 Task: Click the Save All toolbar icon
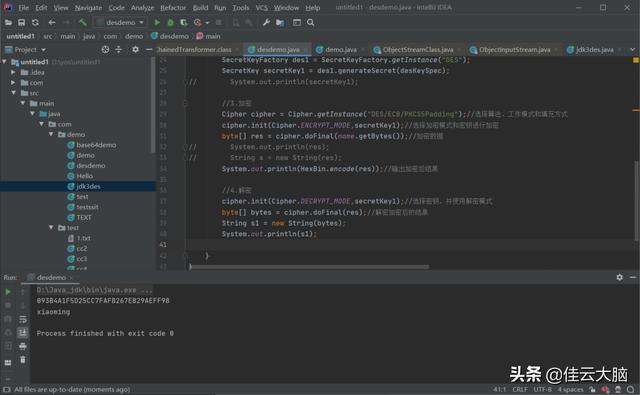pyautogui.click(x=22, y=22)
